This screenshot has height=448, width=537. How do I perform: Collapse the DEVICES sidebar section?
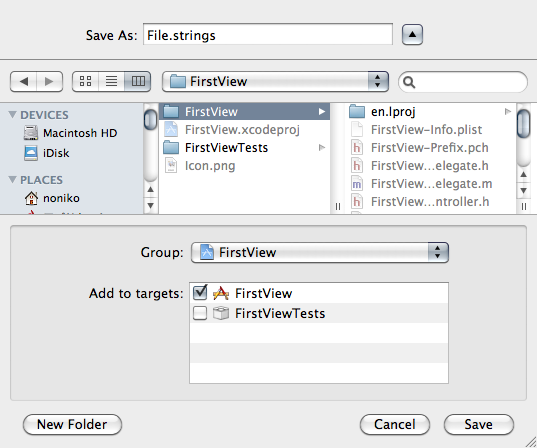coord(12,114)
